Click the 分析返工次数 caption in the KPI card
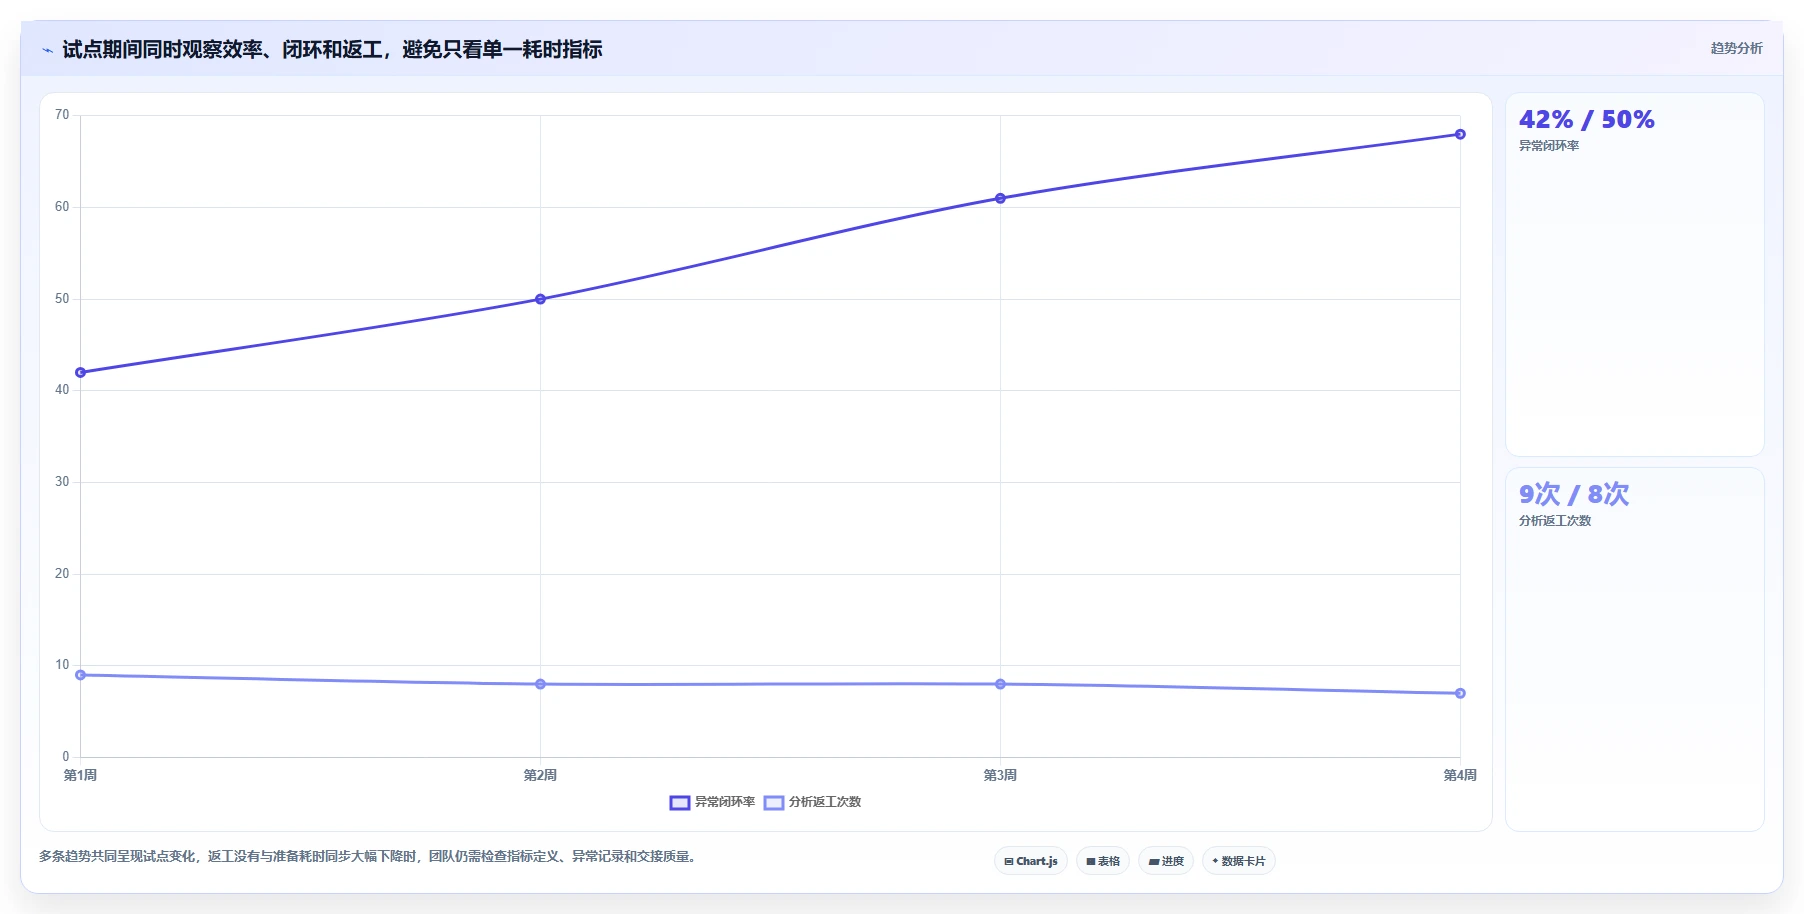Viewport: 1804px width, 914px height. coord(1555,521)
